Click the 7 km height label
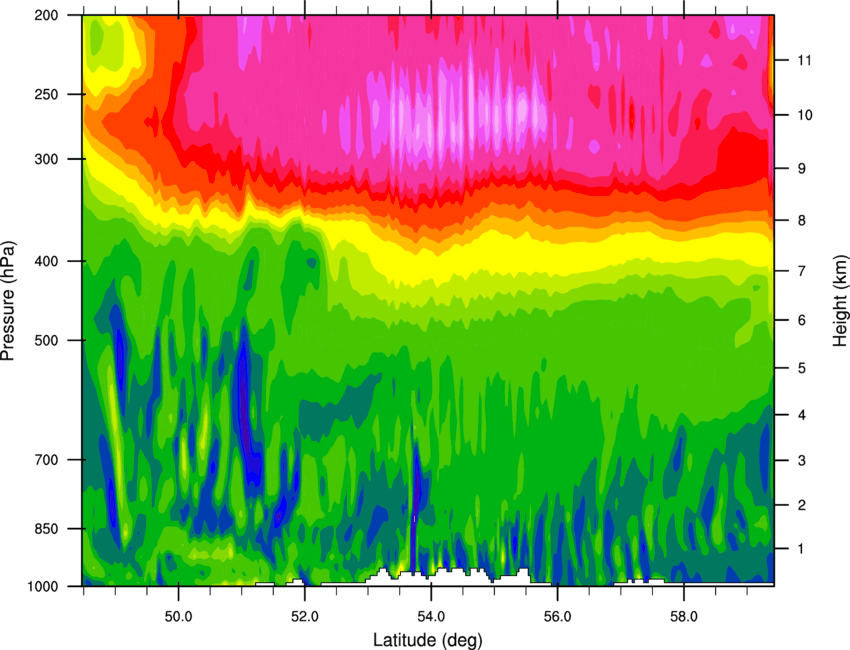This screenshot has height=650, width=850. tap(802, 271)
